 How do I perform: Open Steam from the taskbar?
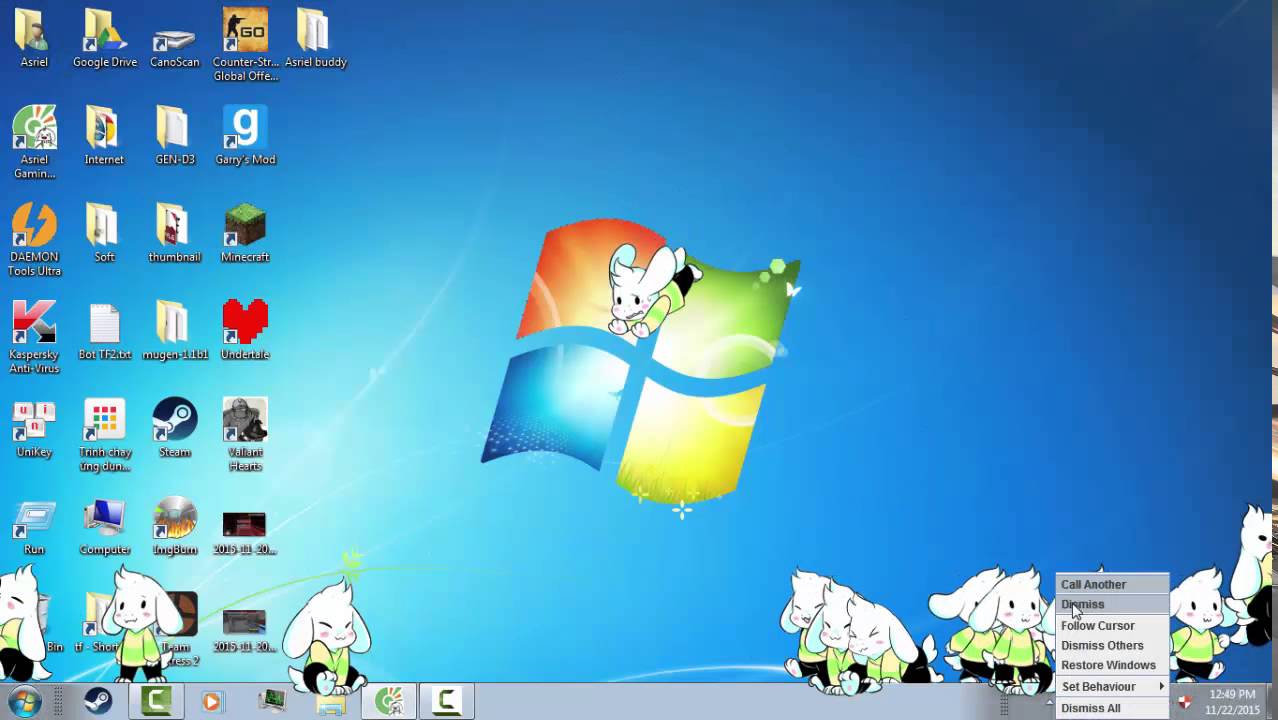tap(97, 701)
